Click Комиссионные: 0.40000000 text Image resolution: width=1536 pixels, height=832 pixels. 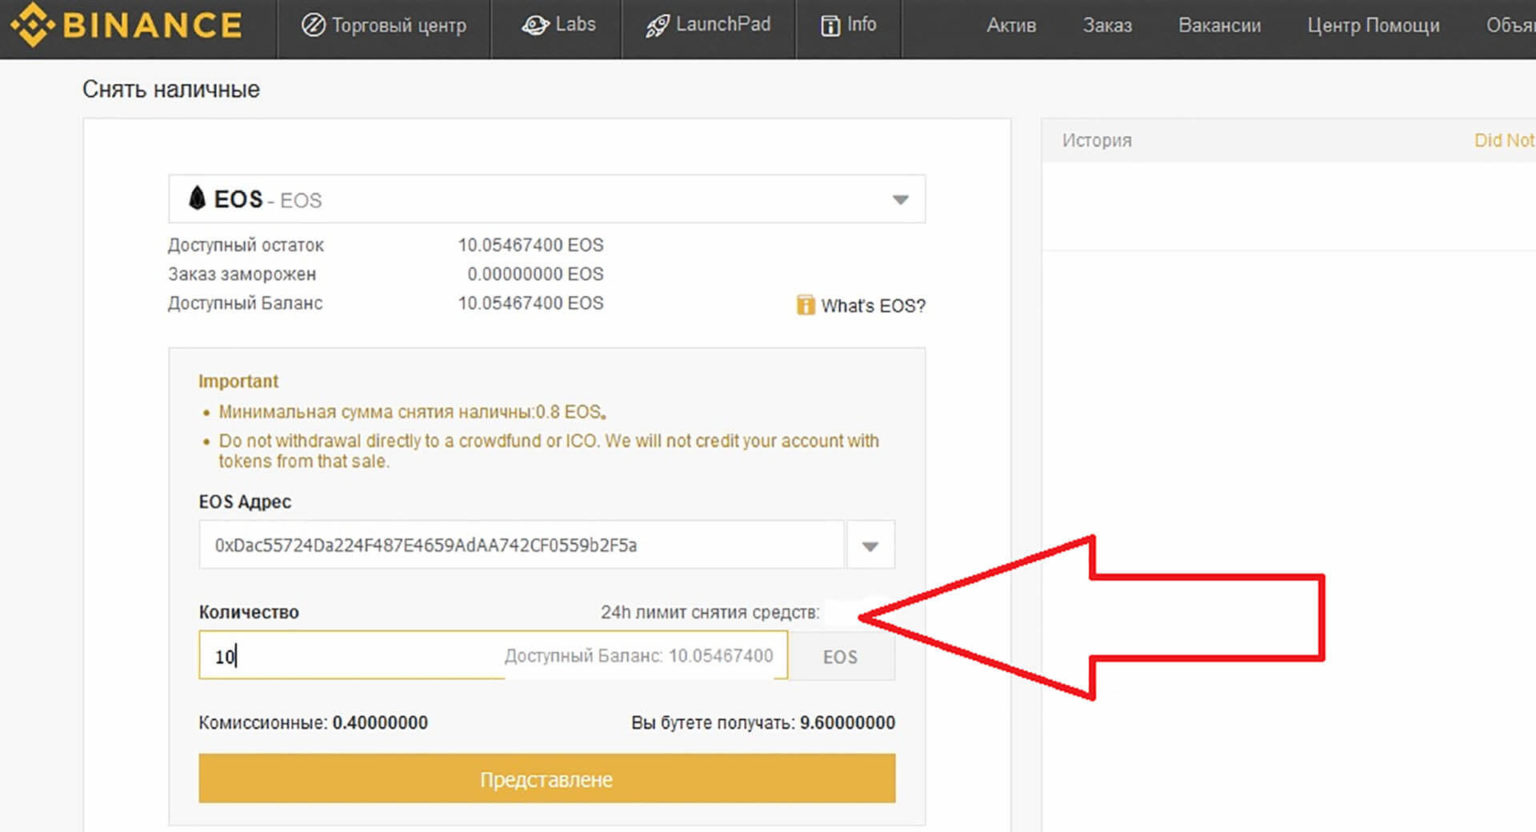[313, 723]
